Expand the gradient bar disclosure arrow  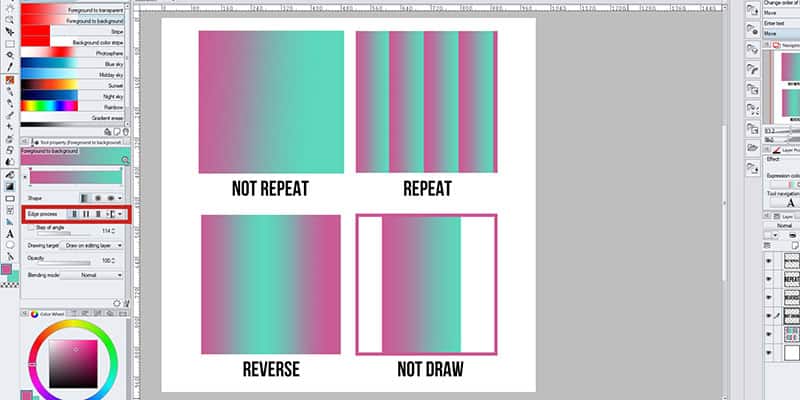click(x=26, y=177)
